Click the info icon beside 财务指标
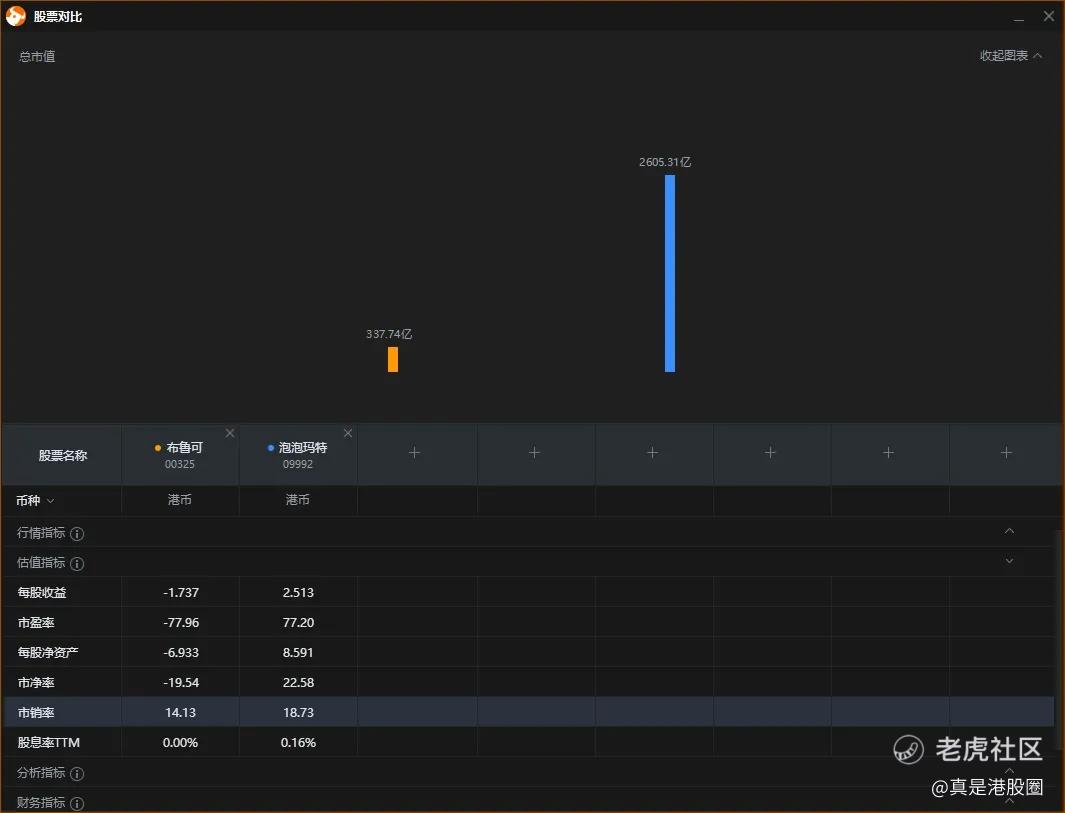Screen dimensions: 1065x813 click(77, 803)
